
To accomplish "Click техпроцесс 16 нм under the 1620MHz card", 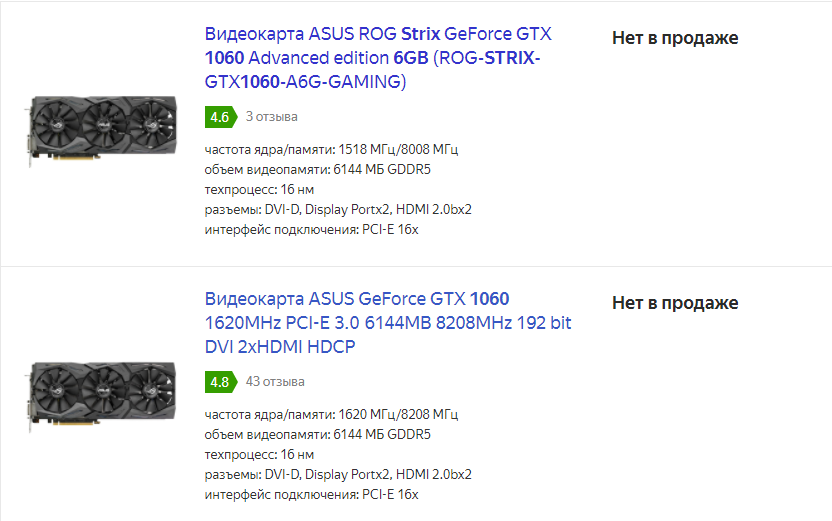I will click(259, 455).
